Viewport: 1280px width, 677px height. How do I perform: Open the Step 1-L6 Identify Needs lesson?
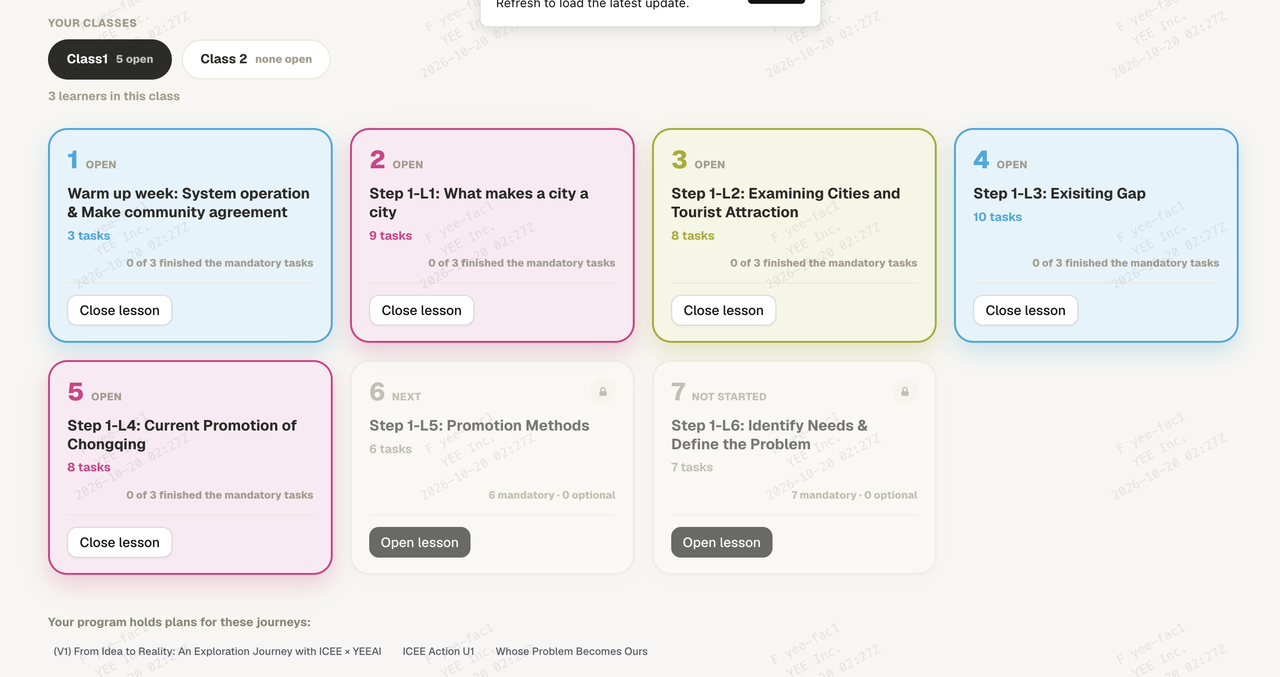coord(722,542)
